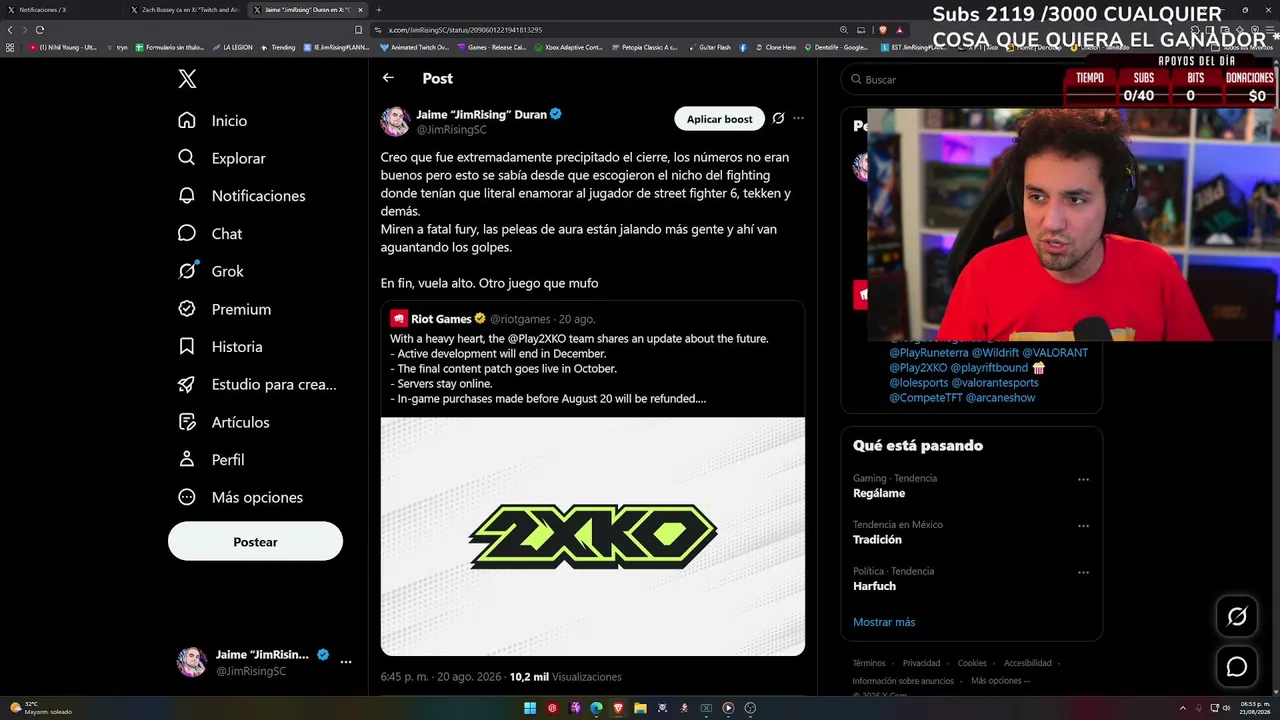The height and width of the screenshot is (720, 1280).
Task: Click the Perfil person icon
Action: (x=187, y=459)
